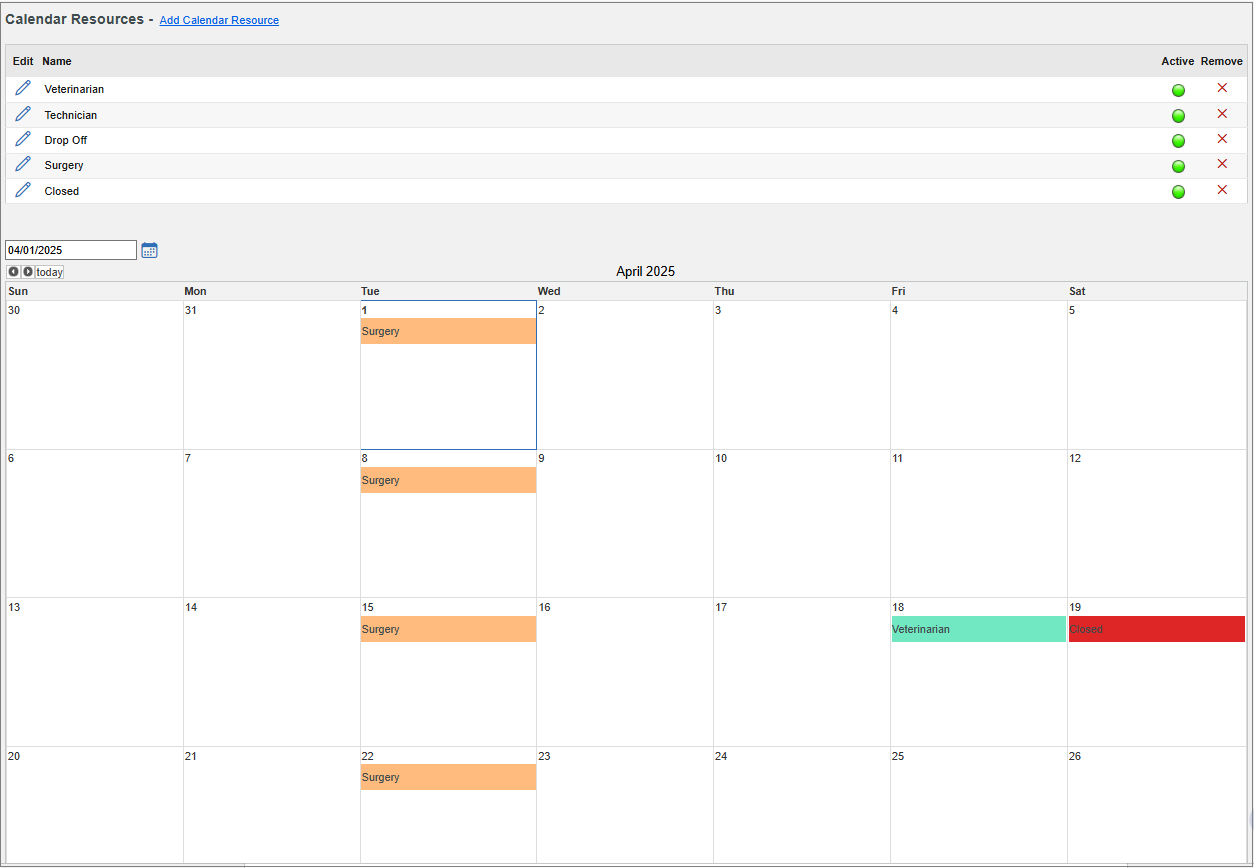Select the Technician name in resource list
Screen dimensions: 1254x868
[x=71, y=115]
